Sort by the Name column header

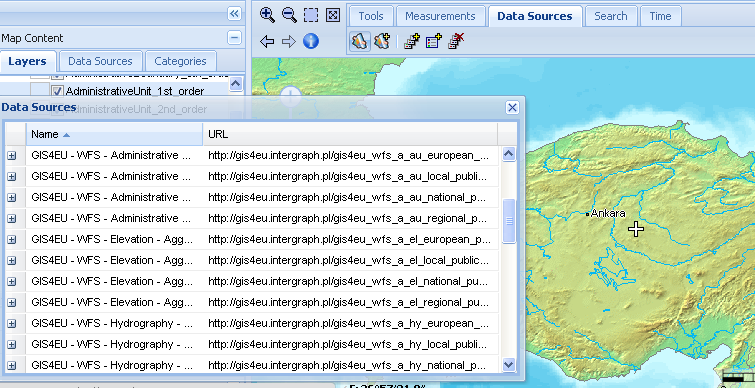tap(115, 134)
